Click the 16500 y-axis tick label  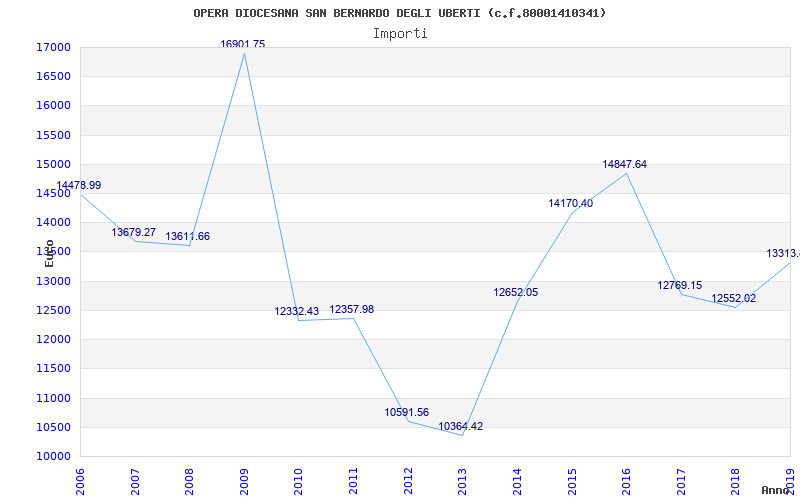pos(53,77)
